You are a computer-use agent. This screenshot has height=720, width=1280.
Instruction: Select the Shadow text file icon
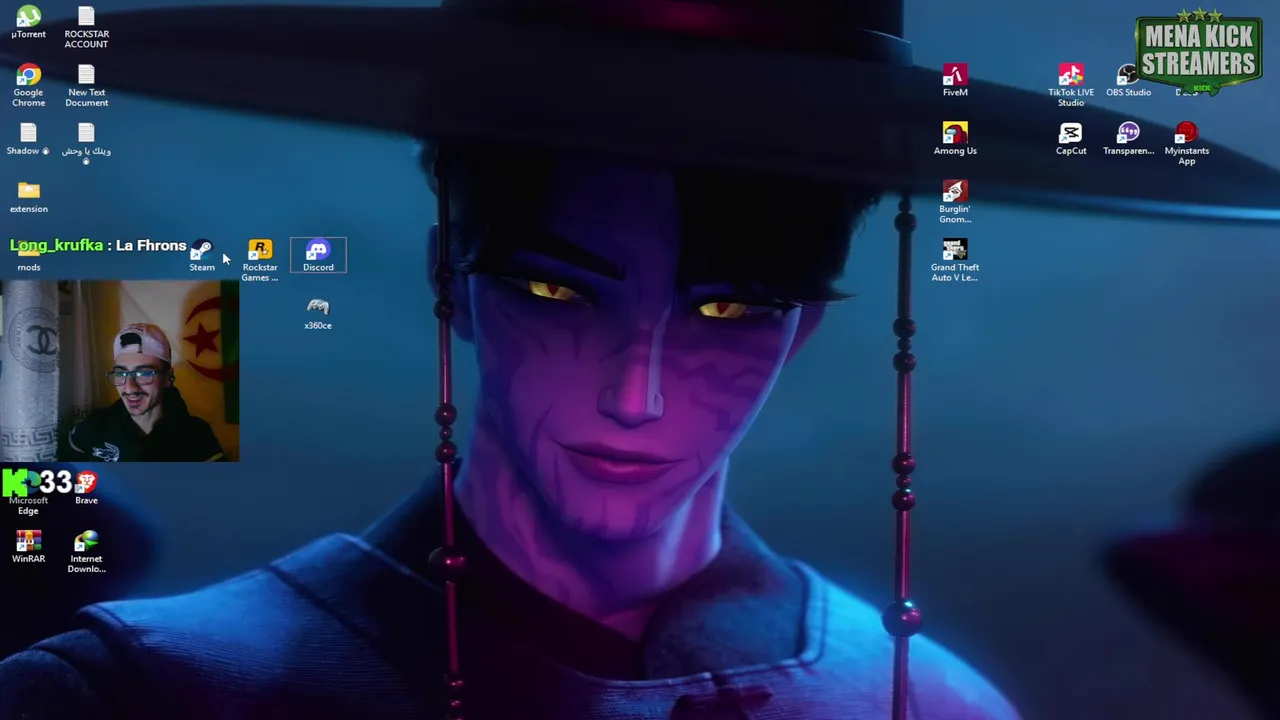coord(28,139)
